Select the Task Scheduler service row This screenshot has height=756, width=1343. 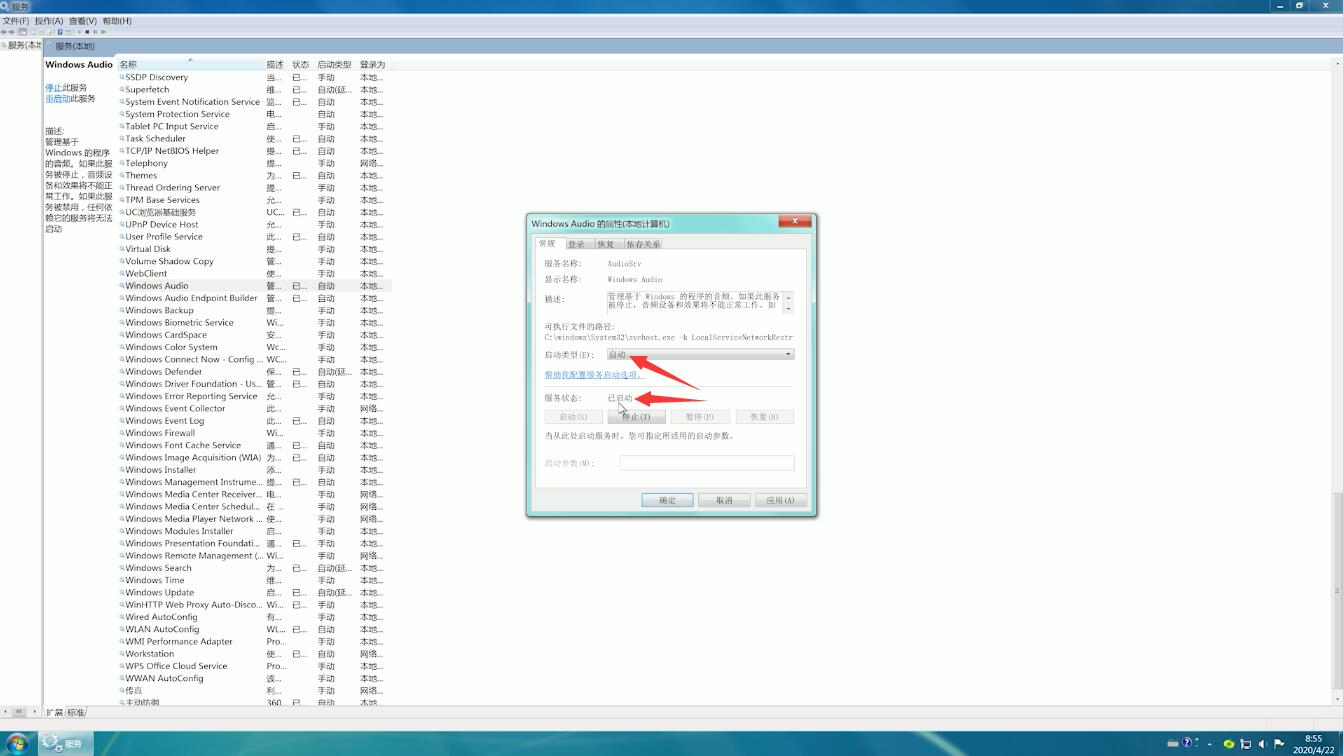(254, 139)
